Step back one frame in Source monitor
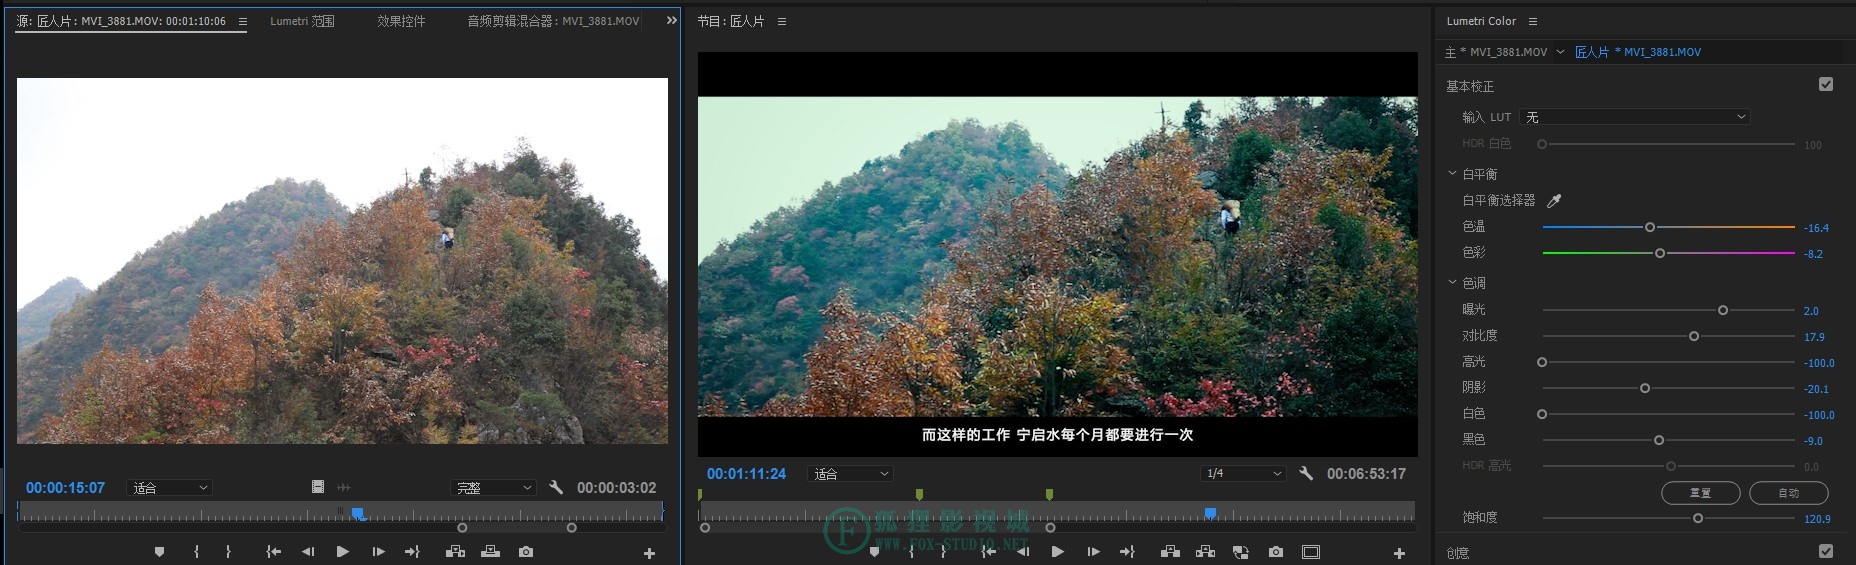 pos(308,552)
